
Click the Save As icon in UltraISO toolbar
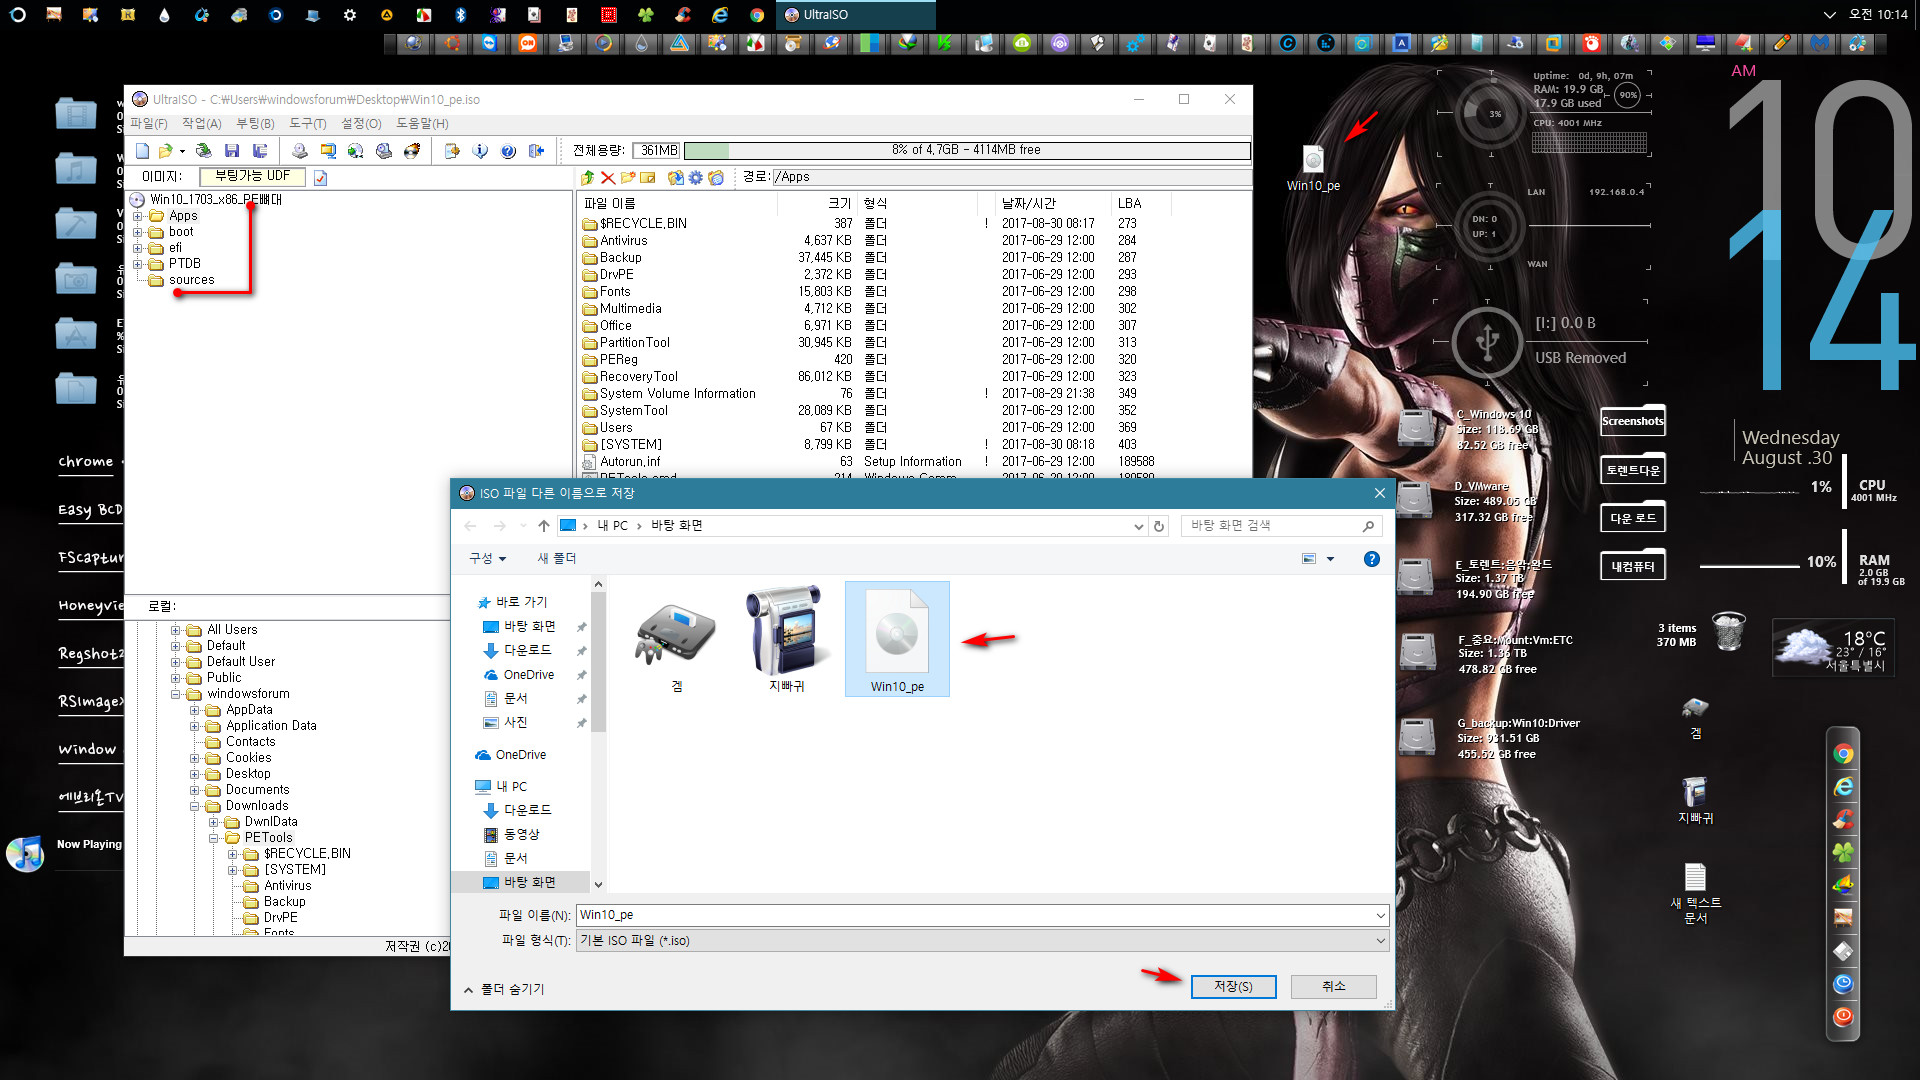(x=260, y=151)
